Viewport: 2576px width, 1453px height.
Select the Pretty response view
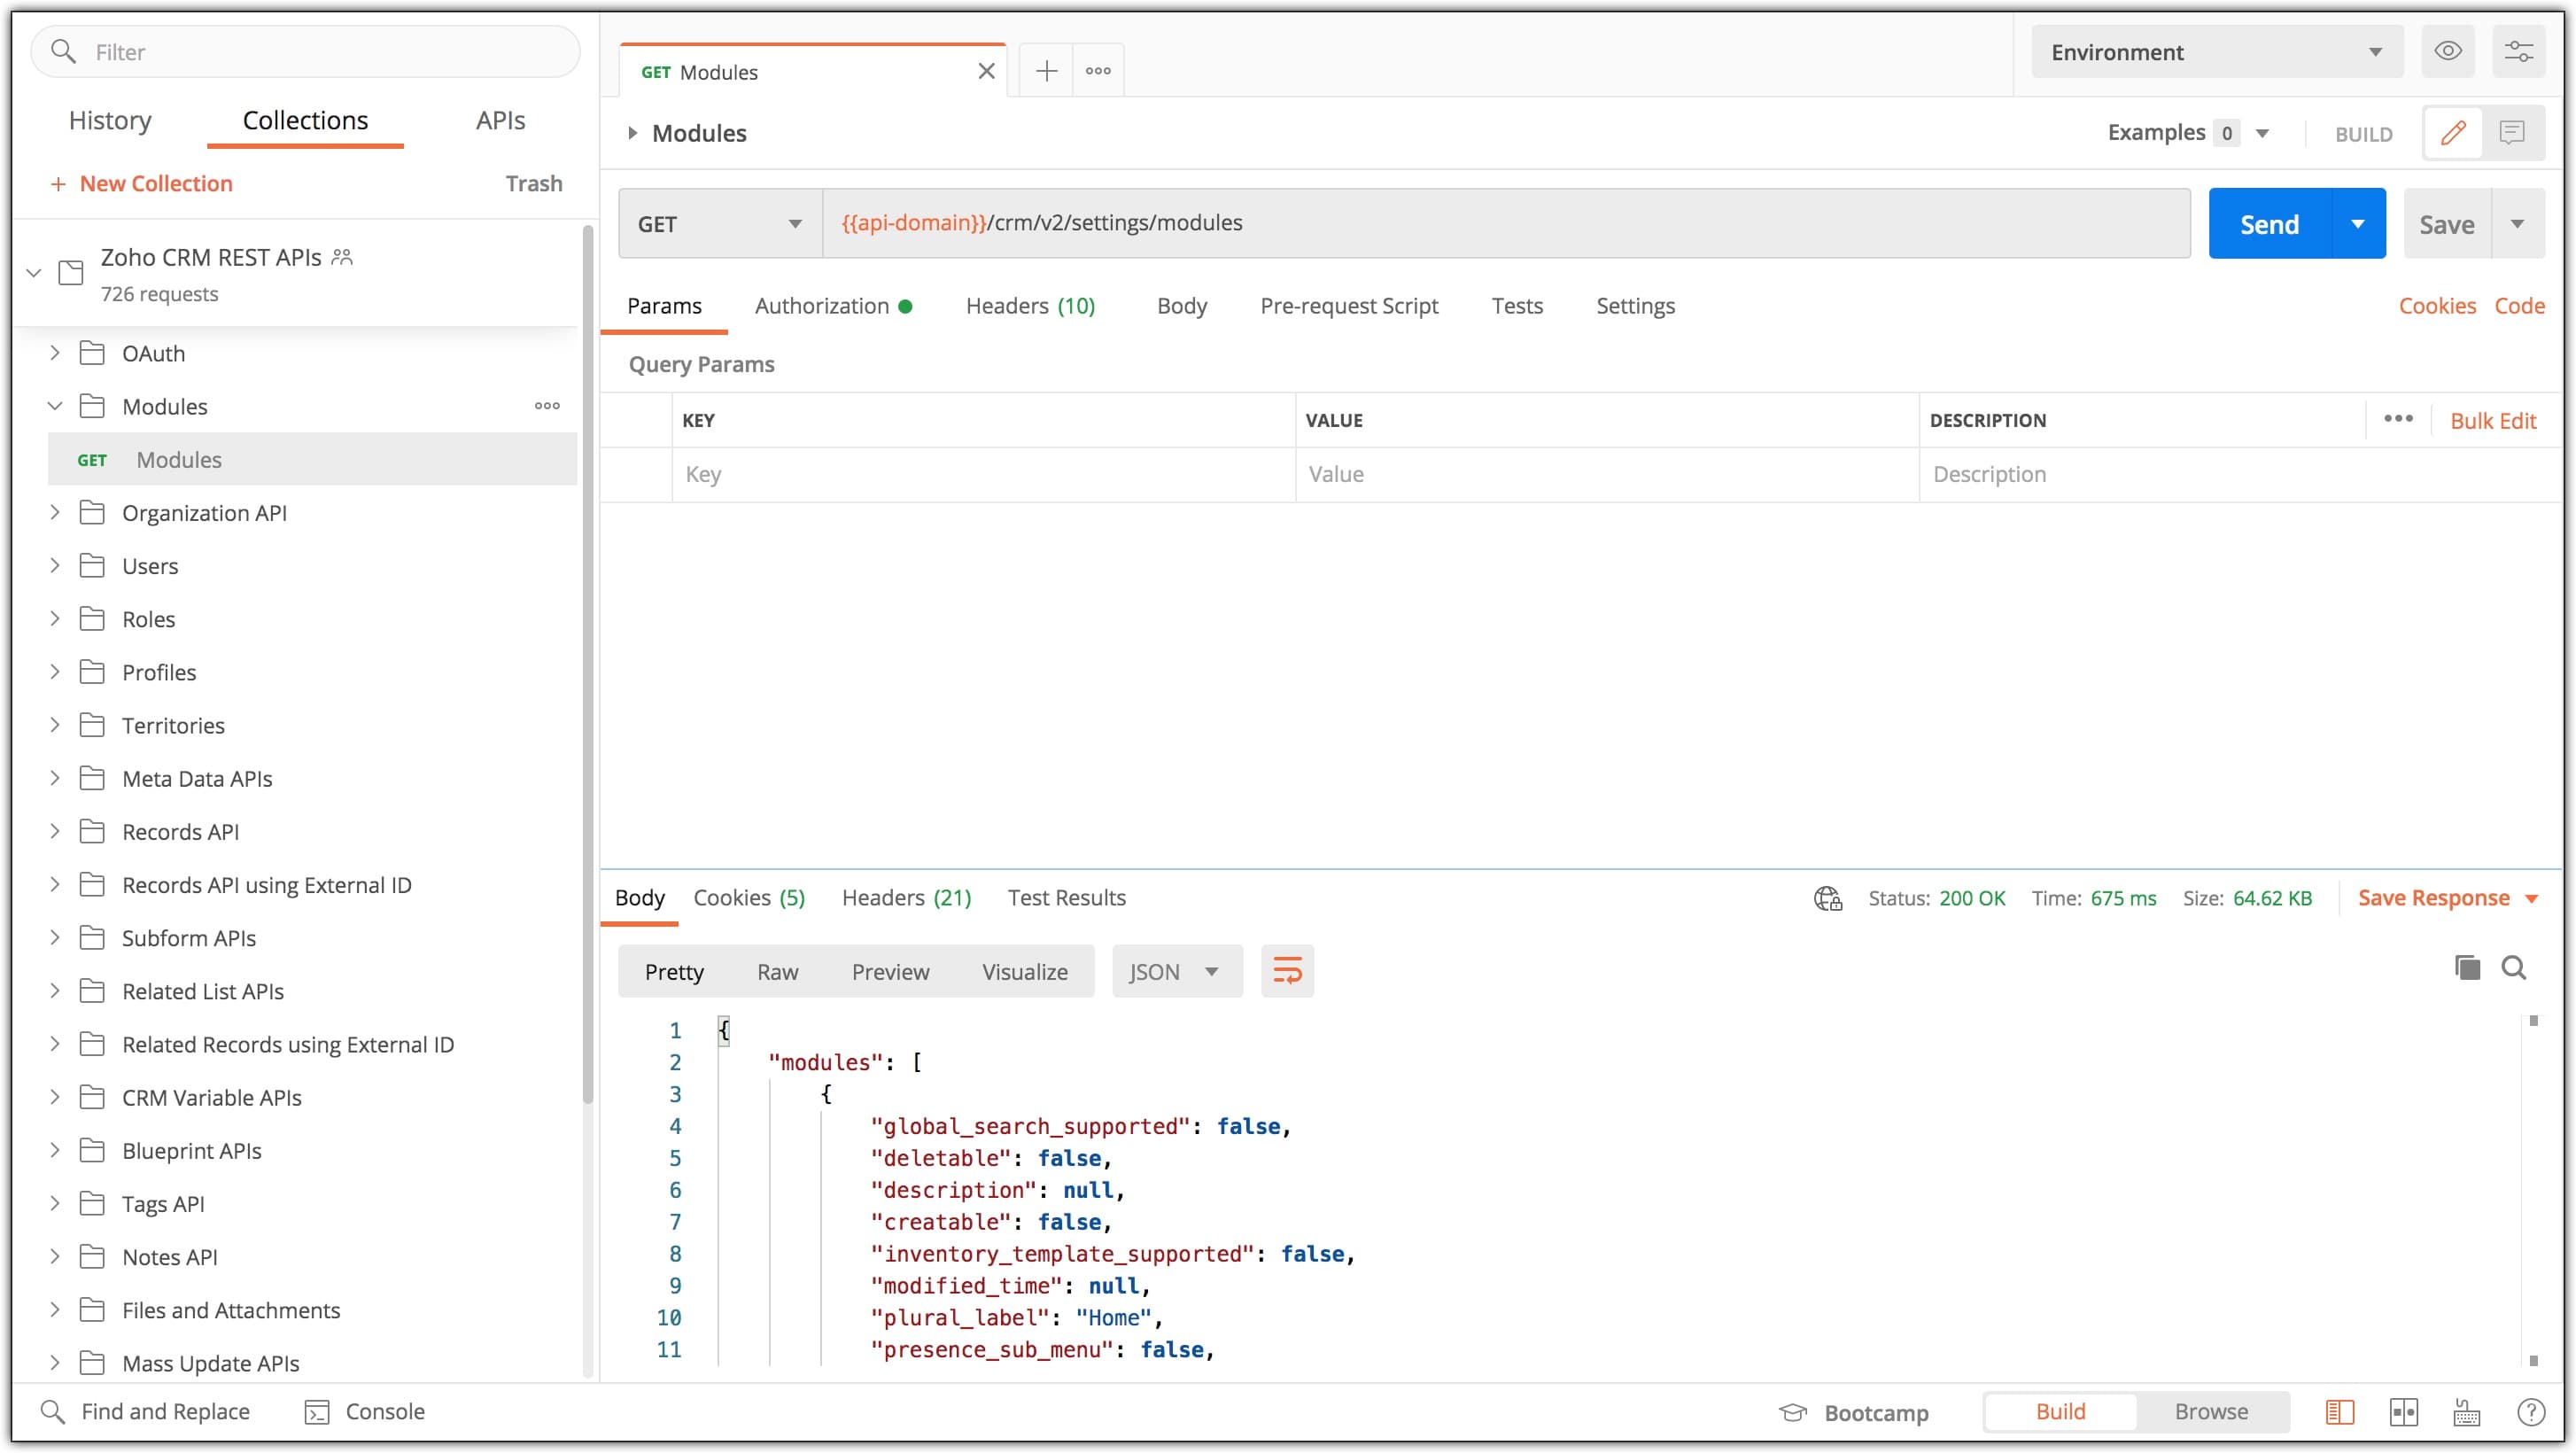tap(674, 970)
